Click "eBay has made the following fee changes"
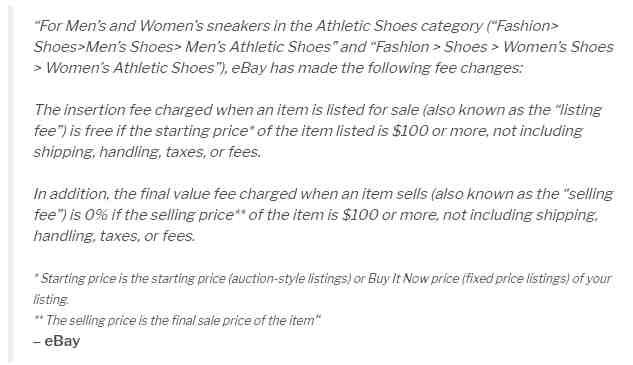 (376, 68)
